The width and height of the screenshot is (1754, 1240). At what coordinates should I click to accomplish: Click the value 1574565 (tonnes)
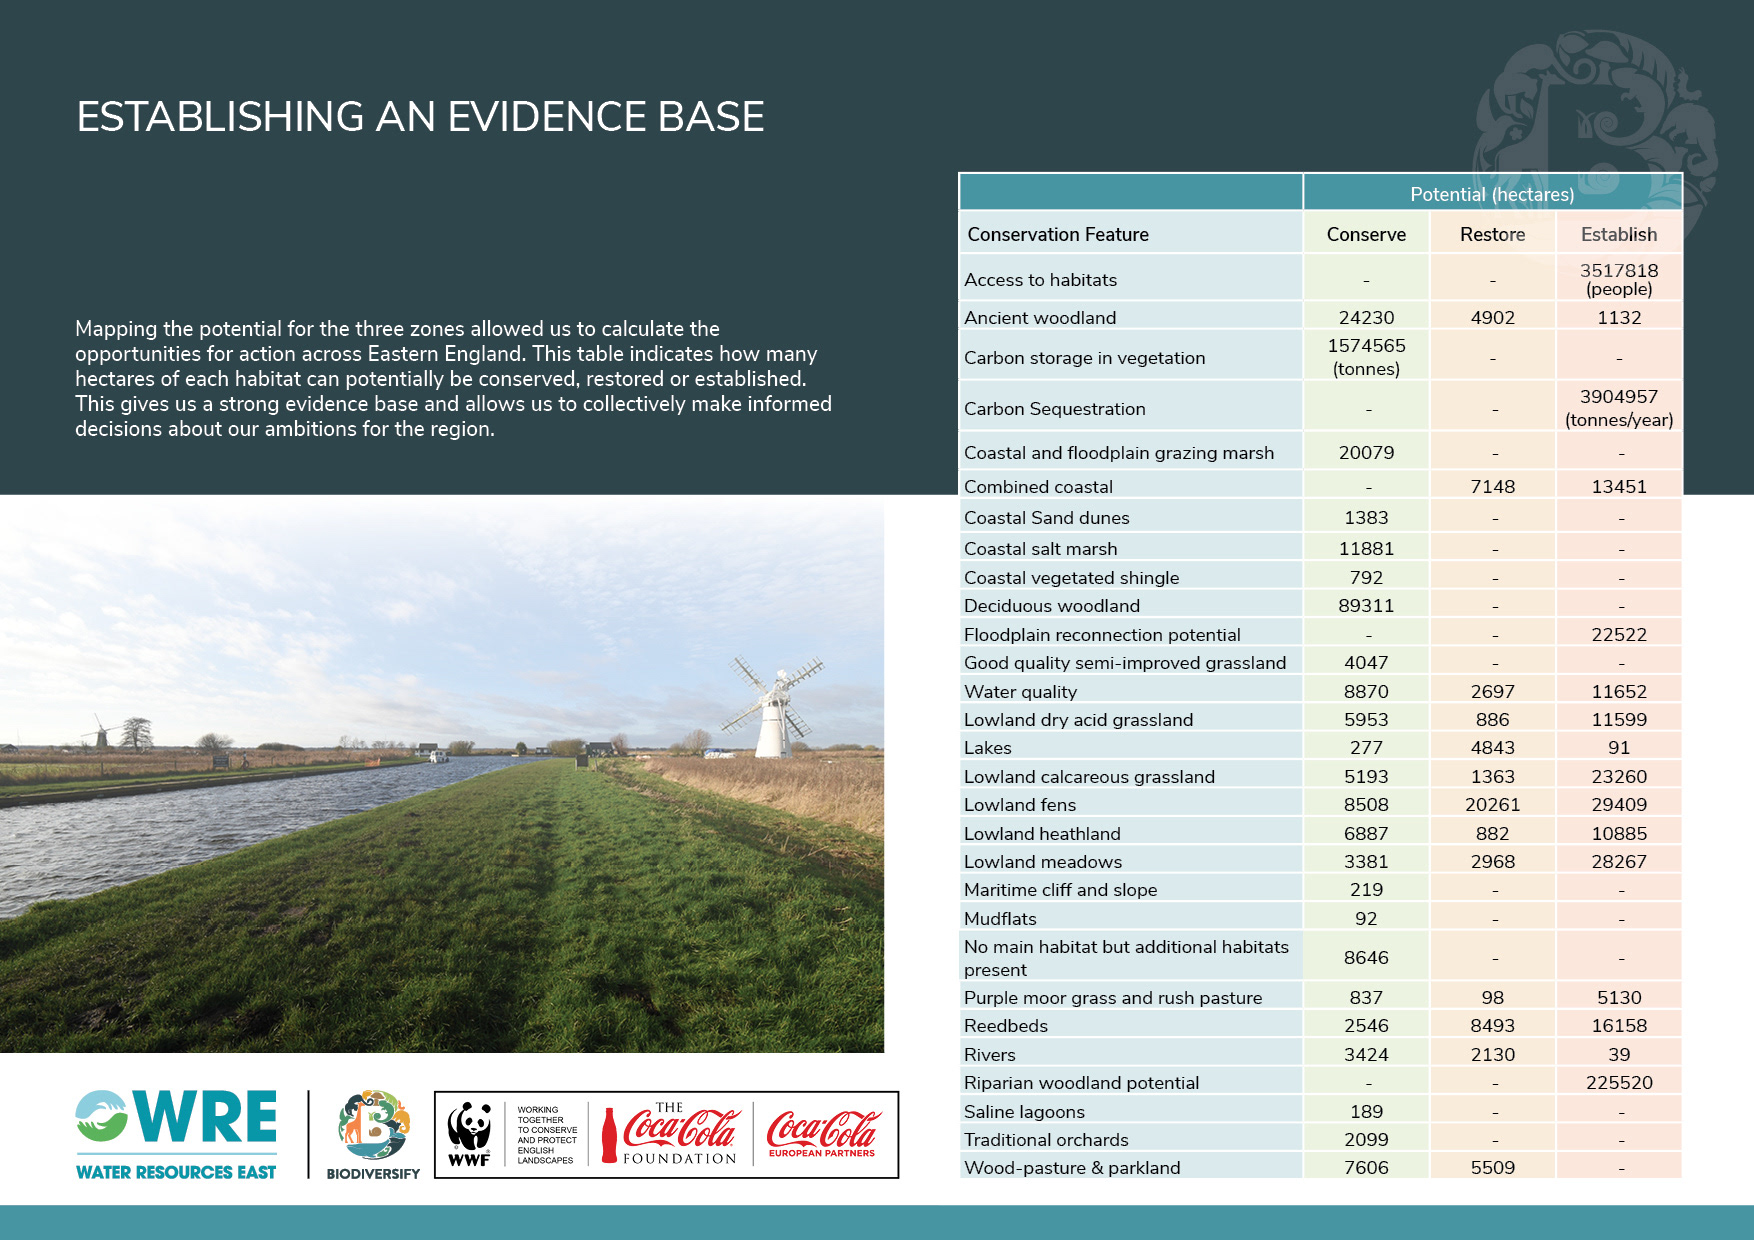pyautogui.click(x=1366, y=357)
